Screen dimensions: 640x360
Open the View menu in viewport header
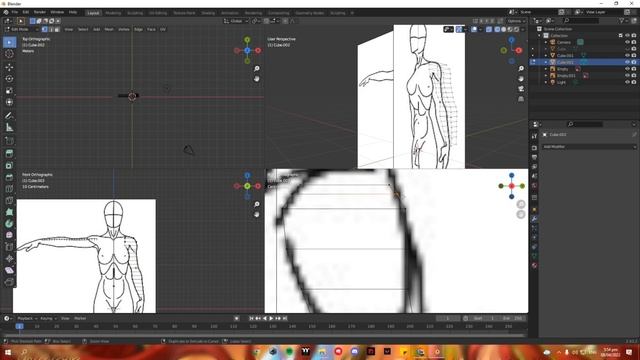69,29
